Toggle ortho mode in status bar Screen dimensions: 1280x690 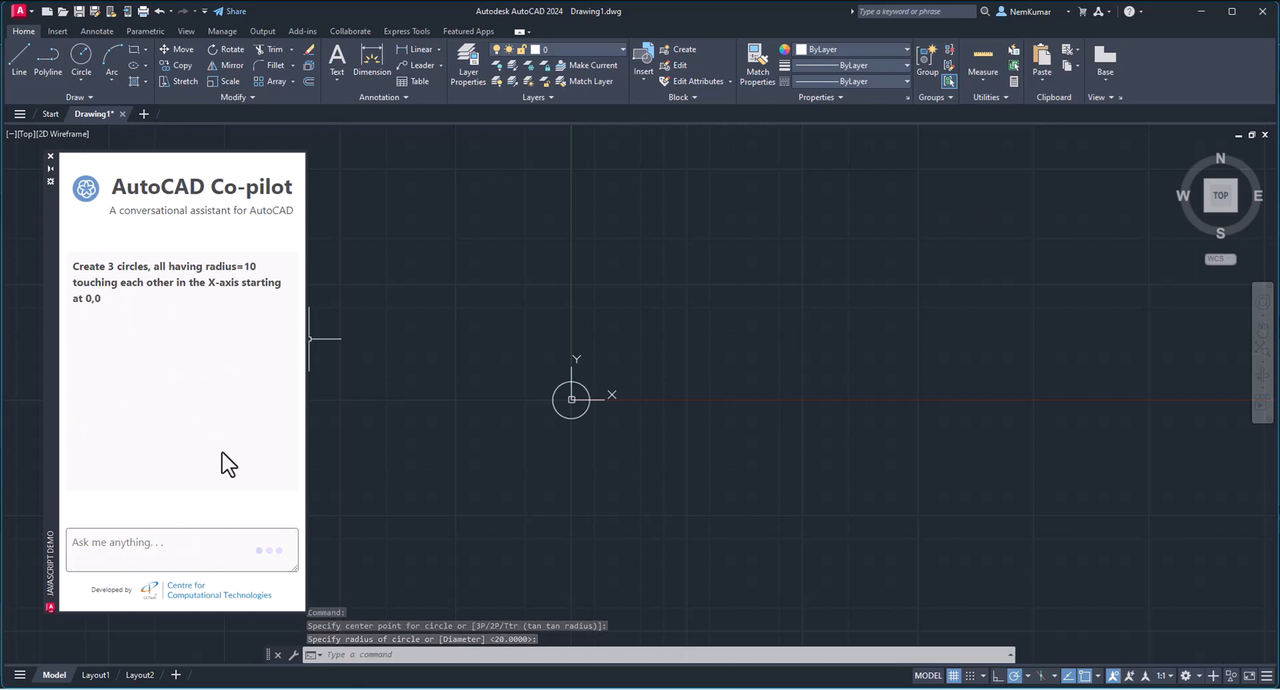[997, 675]
